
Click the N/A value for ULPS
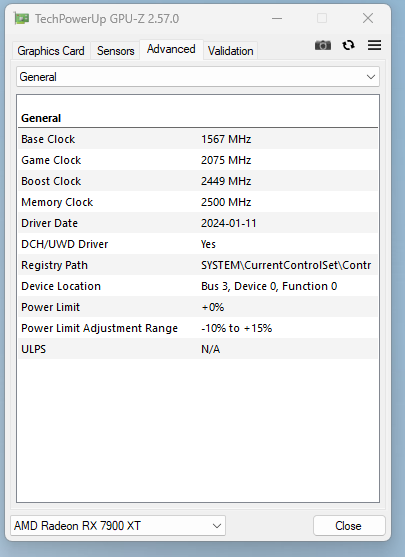pyautogui.click(x=210, y=349)
